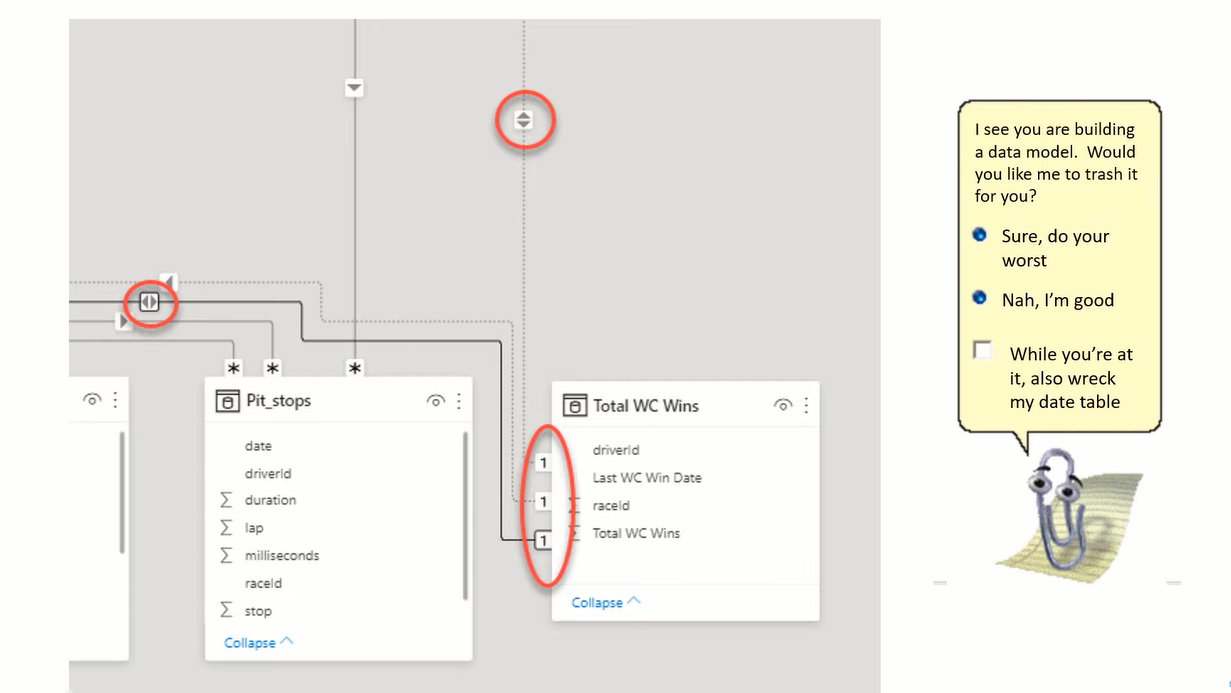Click the Total WC Wins table icon

575,405
